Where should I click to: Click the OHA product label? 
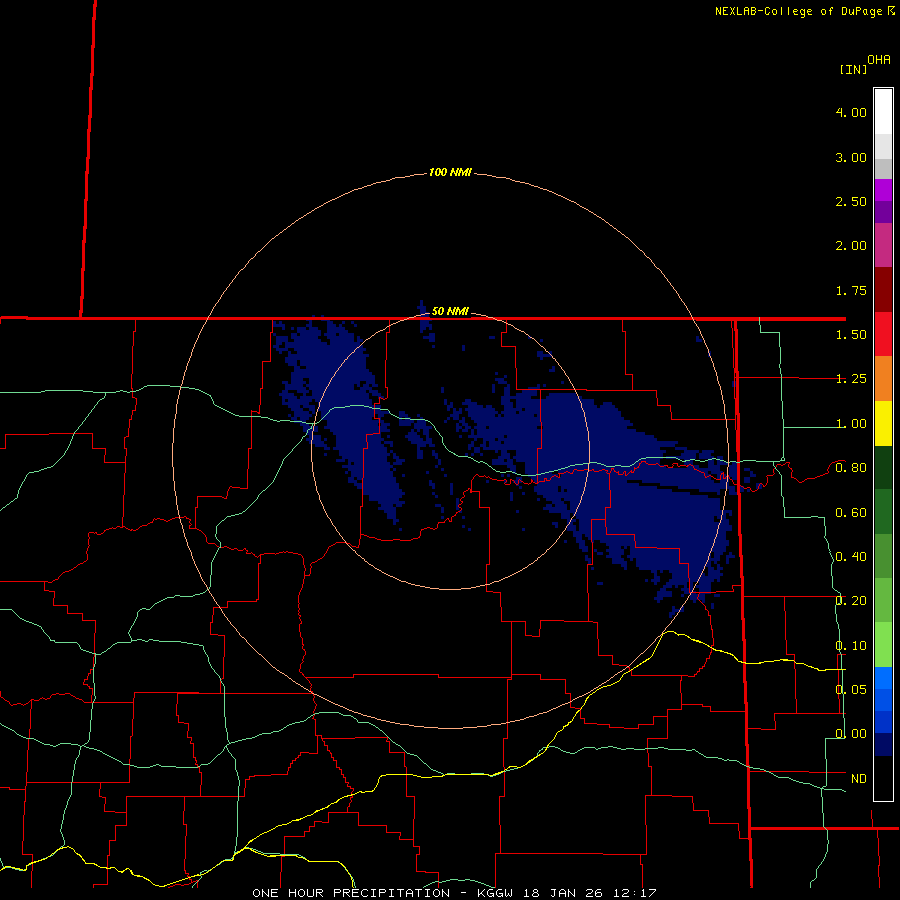879,60
